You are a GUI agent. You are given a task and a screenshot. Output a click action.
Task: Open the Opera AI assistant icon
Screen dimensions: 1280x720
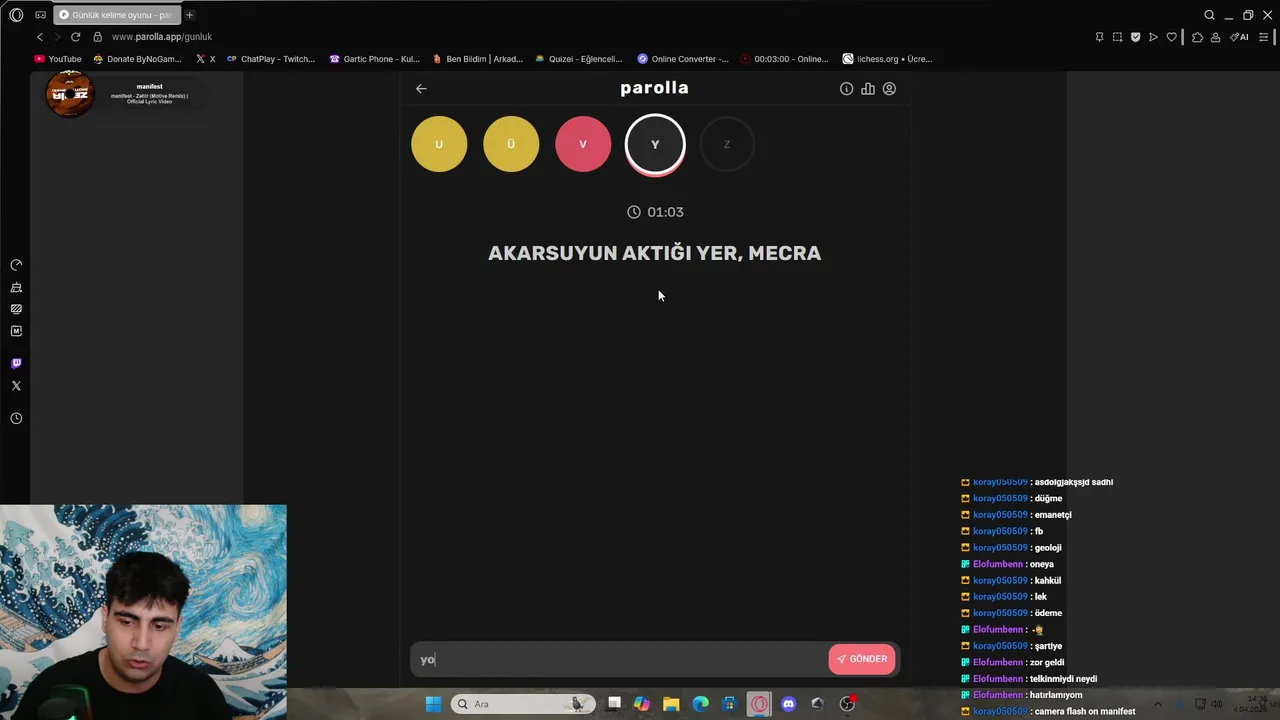click(1239, 37)
